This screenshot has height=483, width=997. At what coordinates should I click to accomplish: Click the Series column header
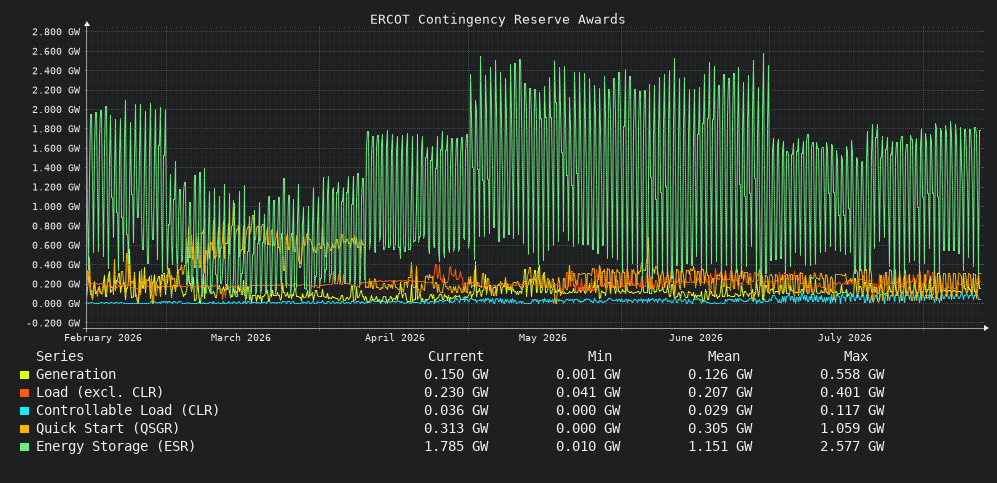(x=60, y=356)
